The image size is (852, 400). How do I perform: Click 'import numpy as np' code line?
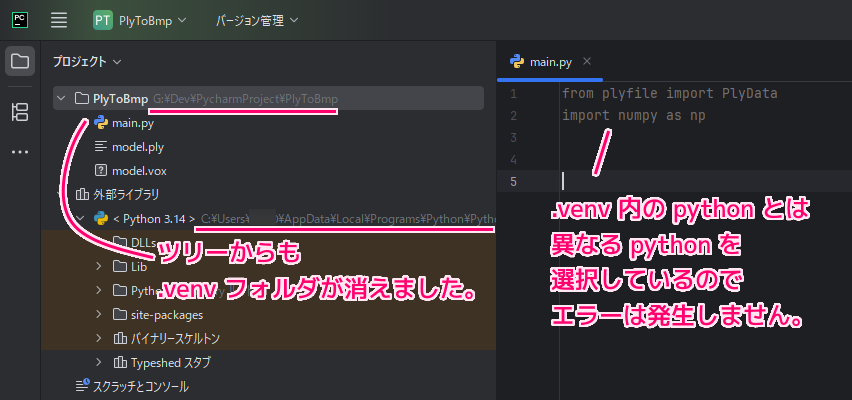pos(634,115)
